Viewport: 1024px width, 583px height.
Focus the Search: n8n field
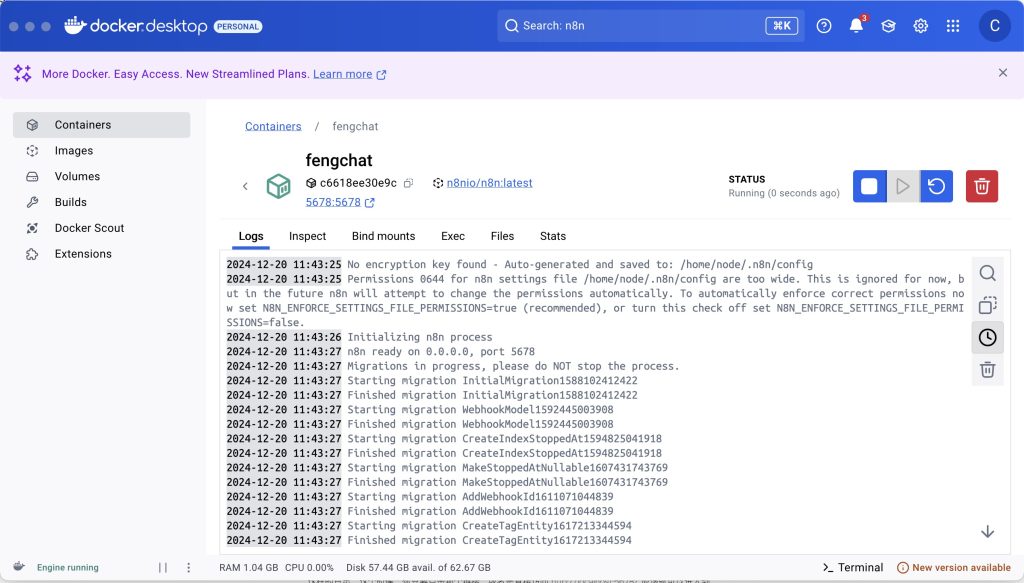[x=650, y=26]
